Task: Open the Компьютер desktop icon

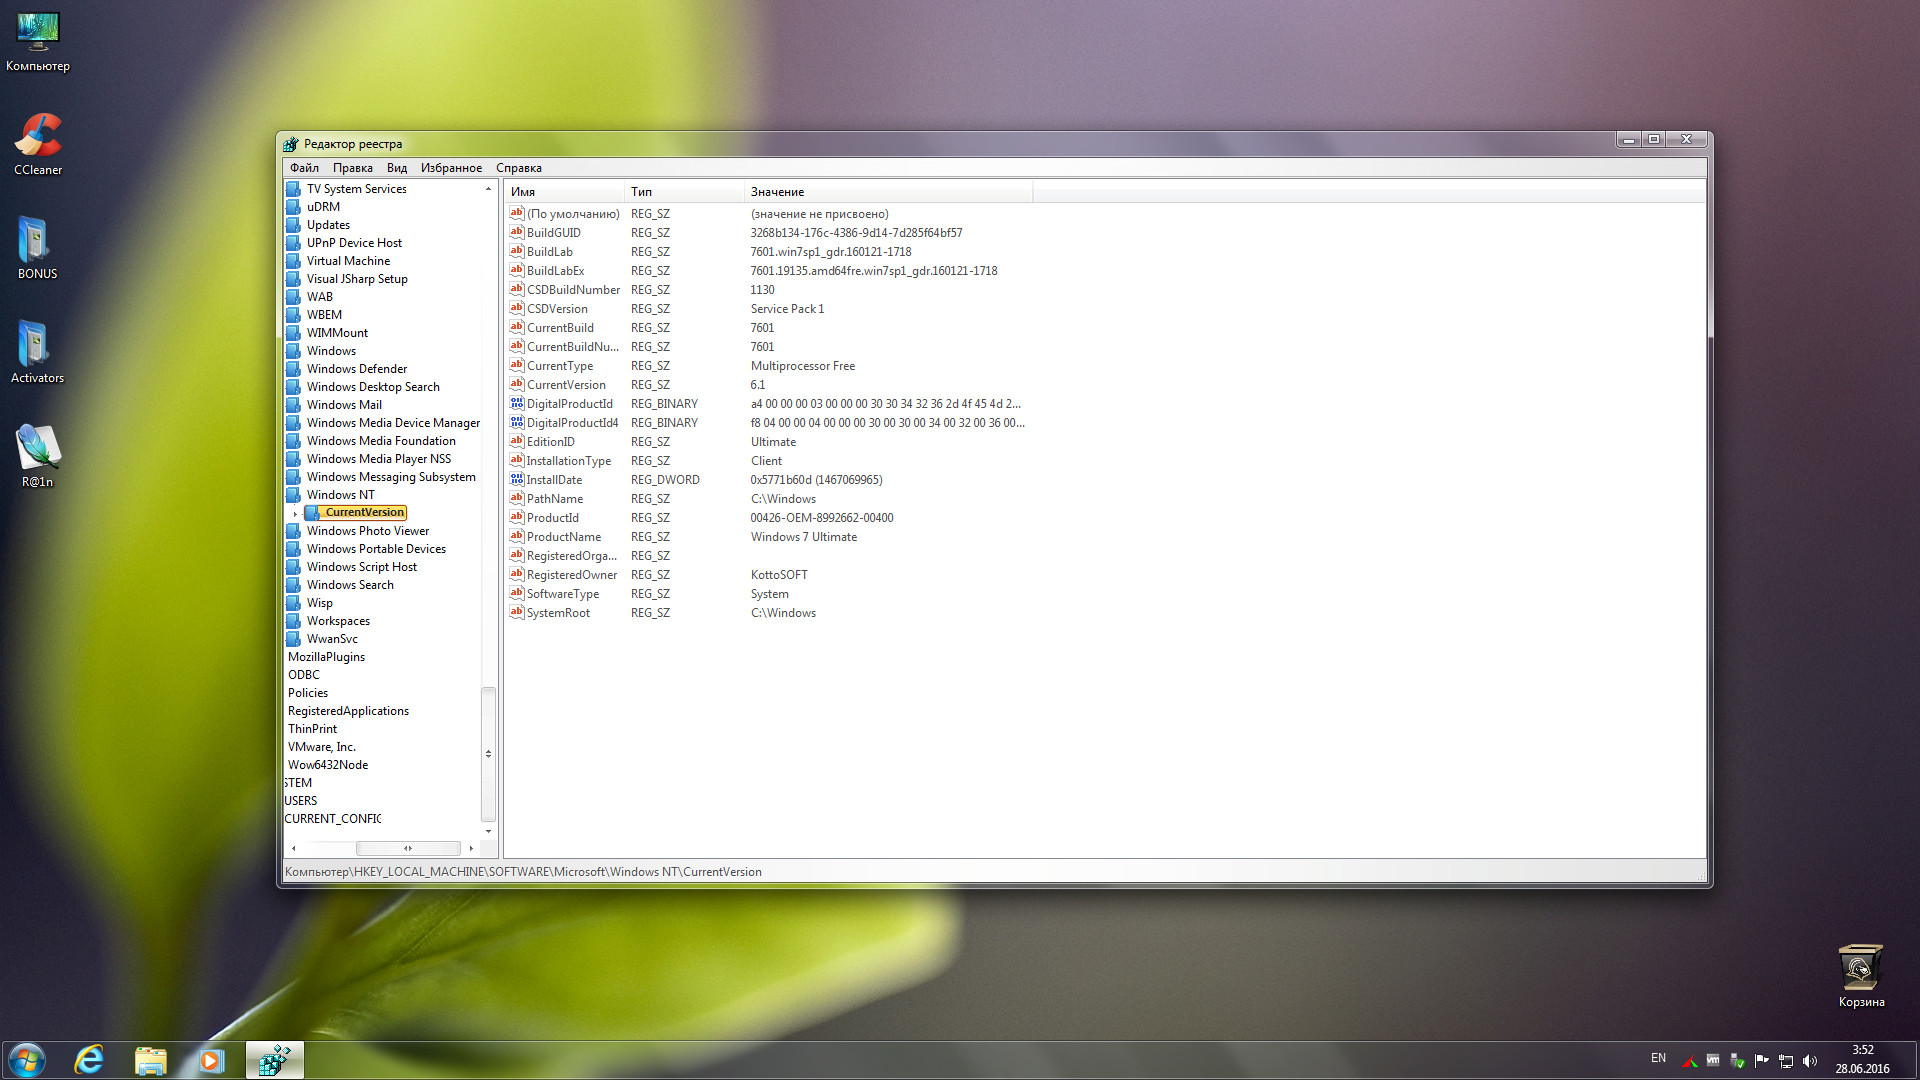Action: point(38,42)
